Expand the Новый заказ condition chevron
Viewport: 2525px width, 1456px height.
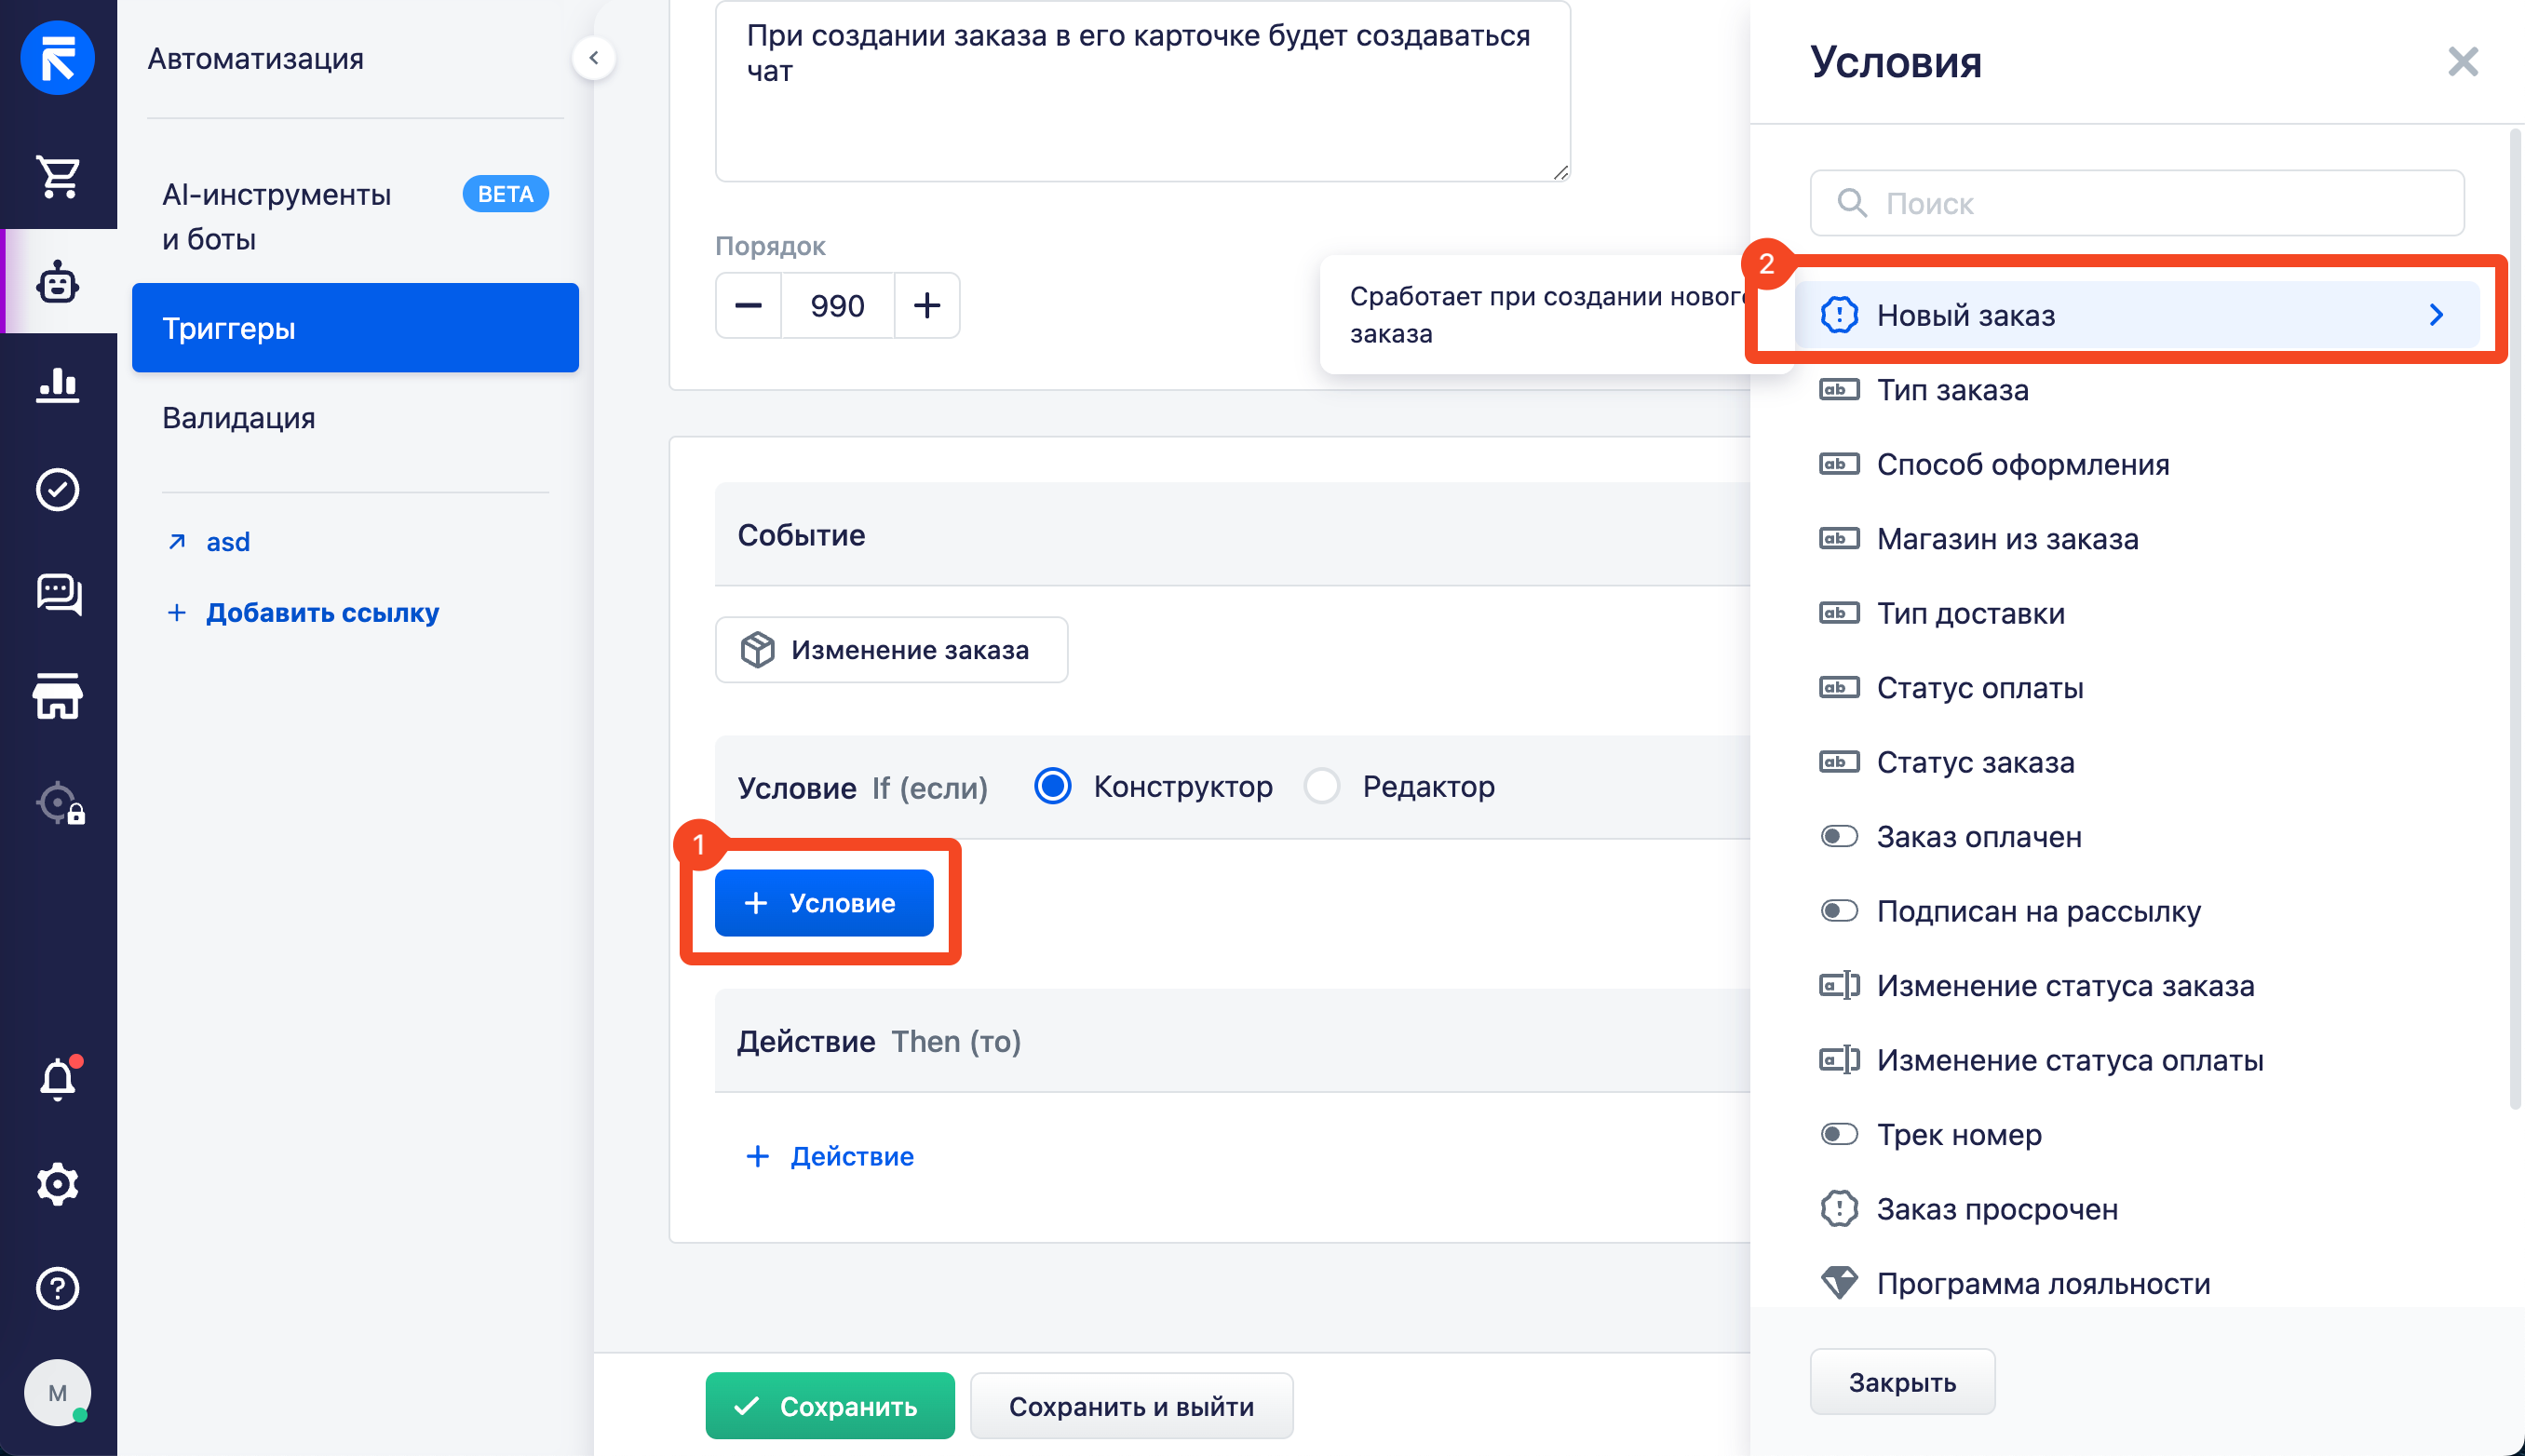2436,315
